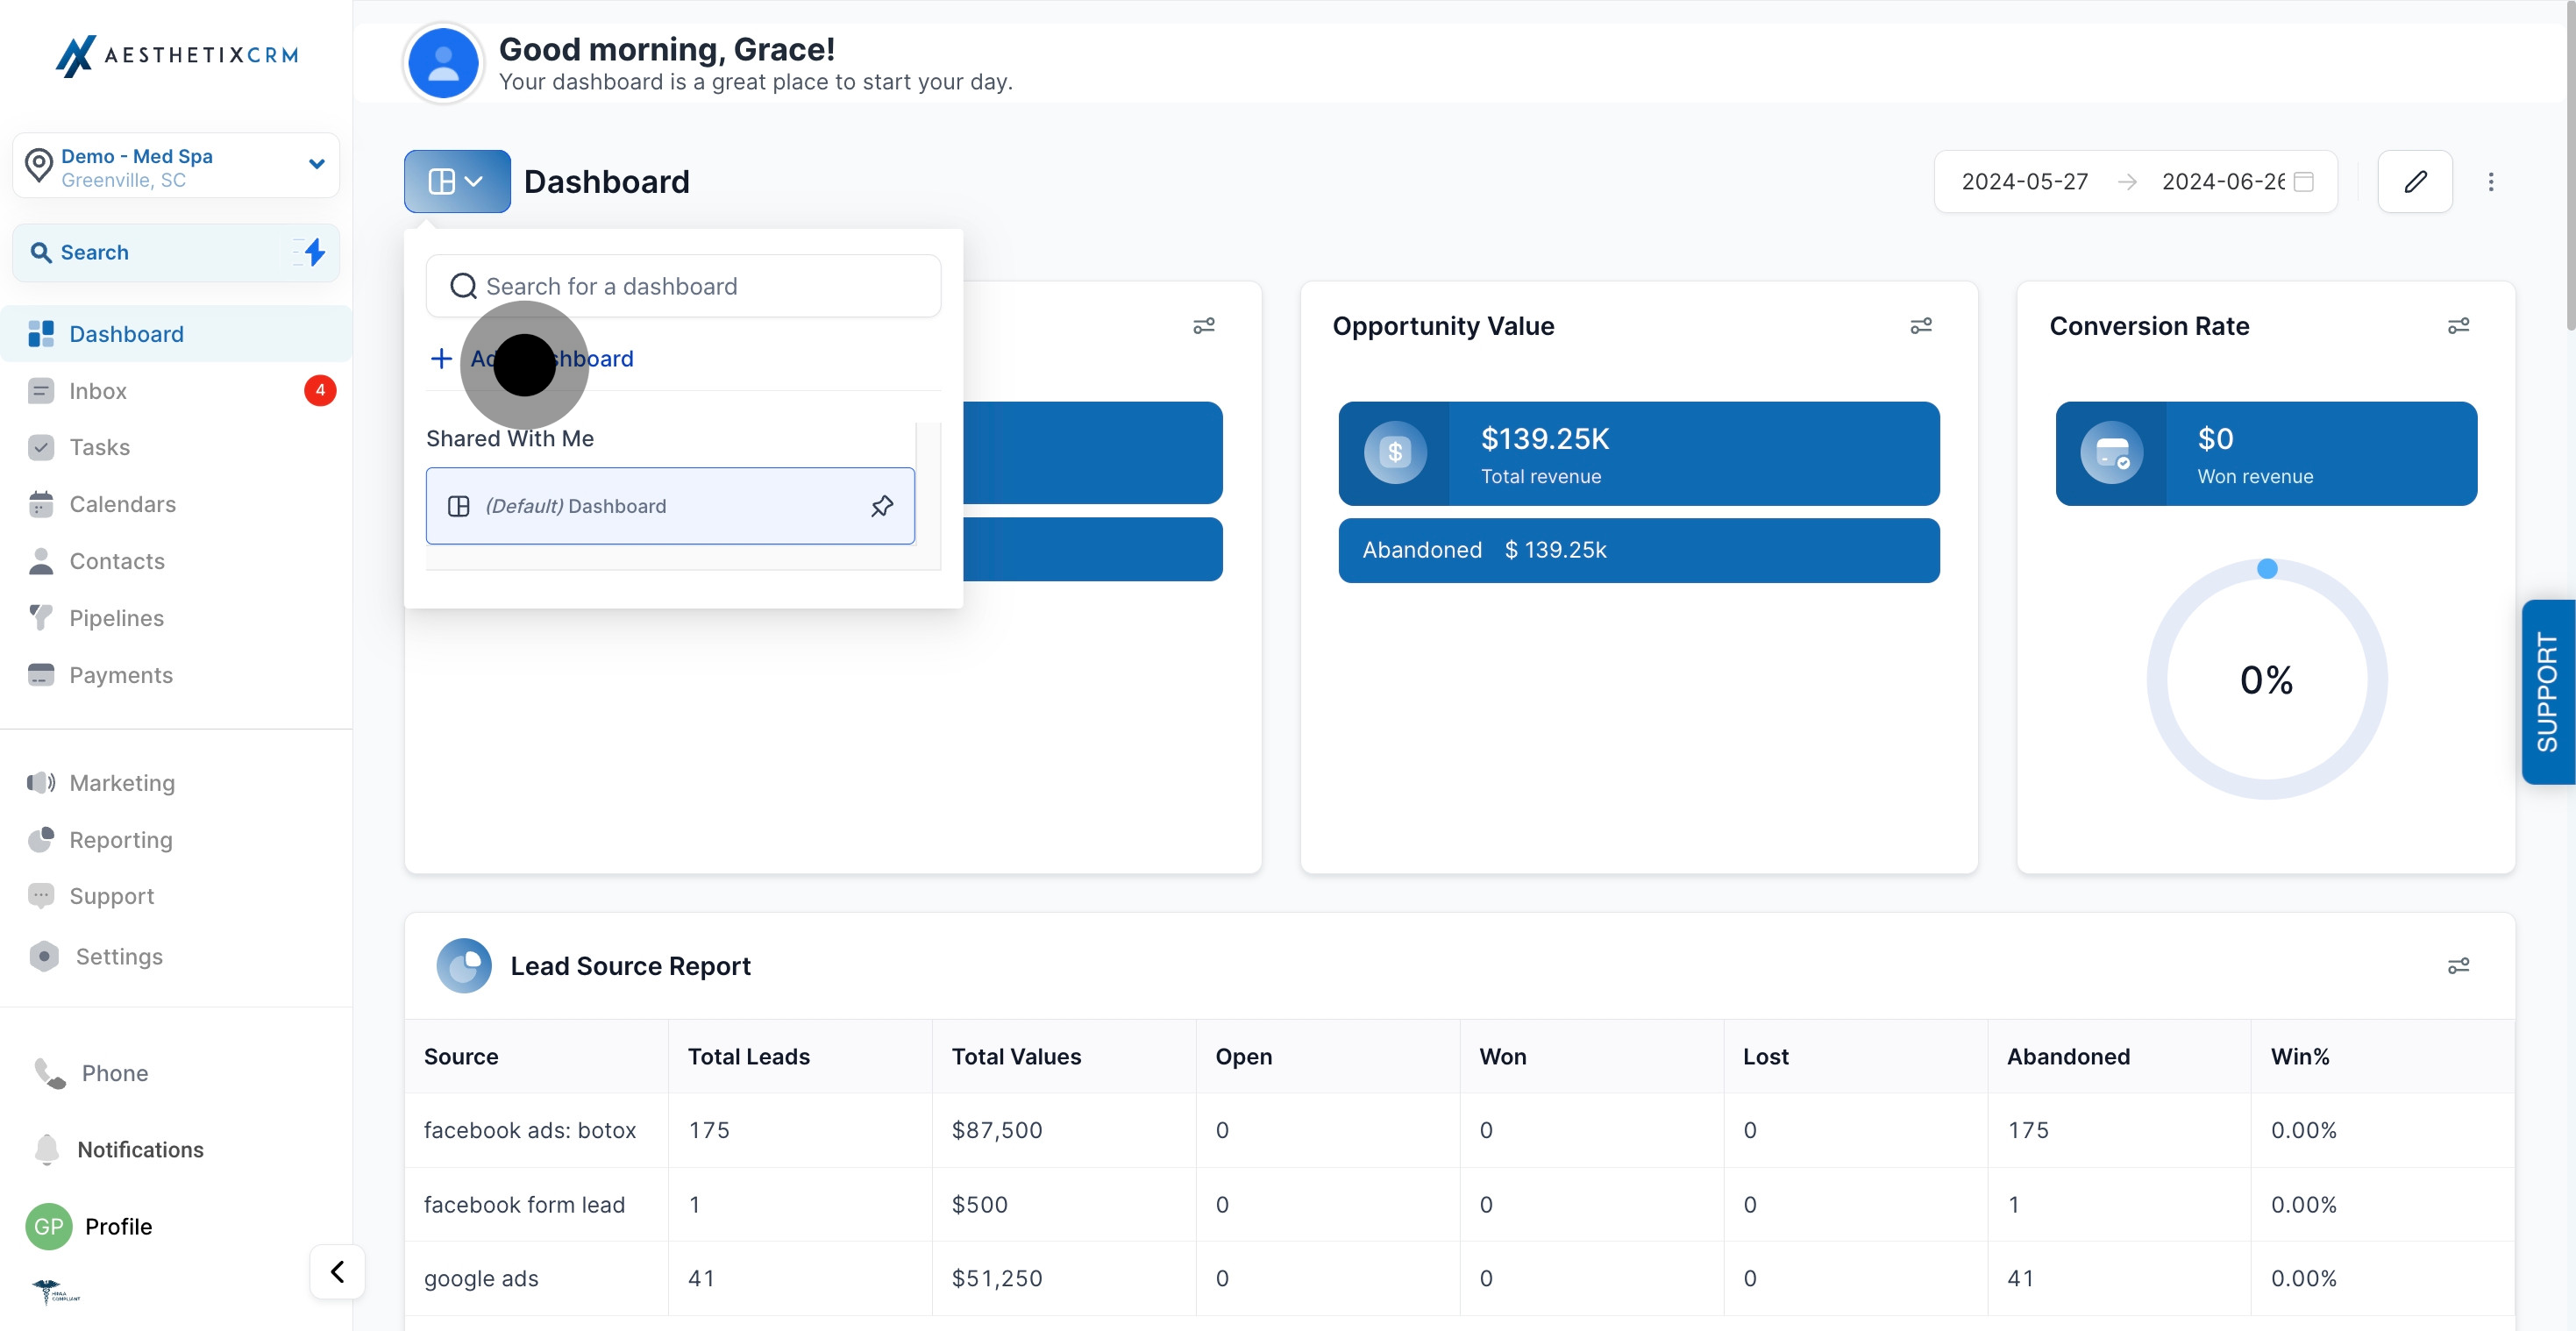
Task: Collapse the left sidebar
Action: point(337,1271)
